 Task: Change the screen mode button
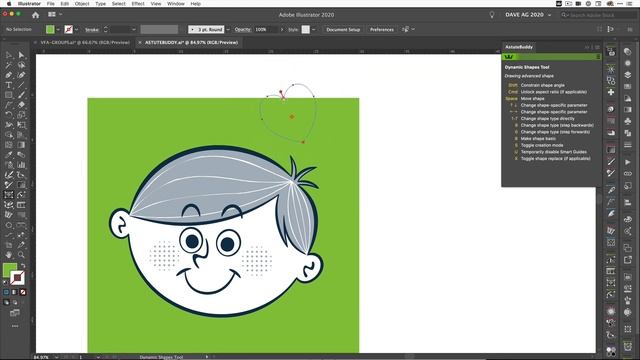point(15,313)
